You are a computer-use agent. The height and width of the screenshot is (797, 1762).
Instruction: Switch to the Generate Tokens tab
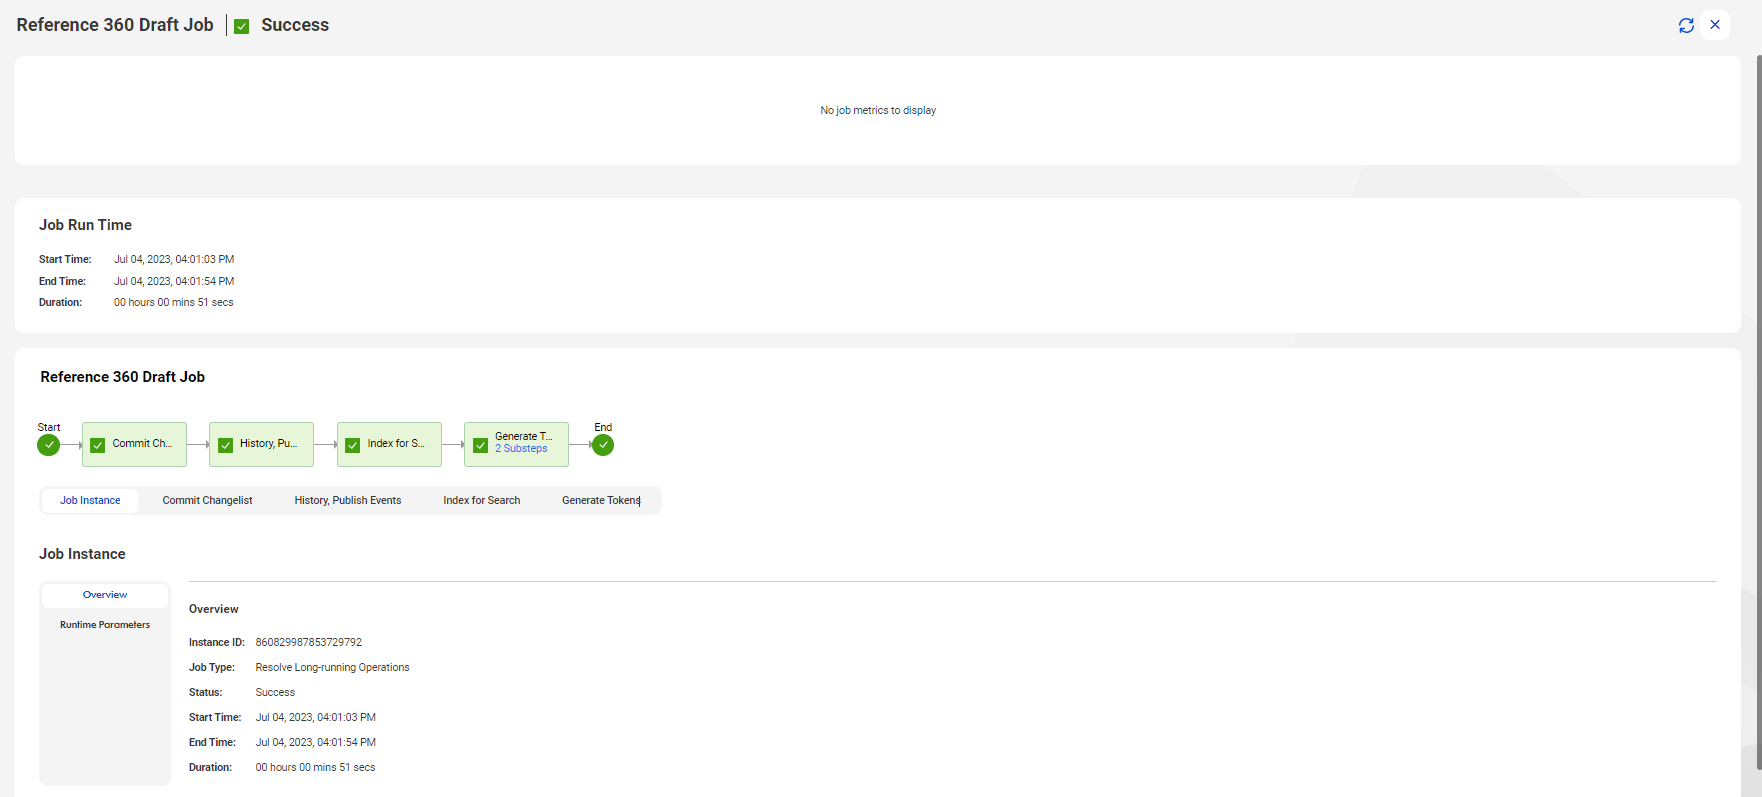pos(601,500)
